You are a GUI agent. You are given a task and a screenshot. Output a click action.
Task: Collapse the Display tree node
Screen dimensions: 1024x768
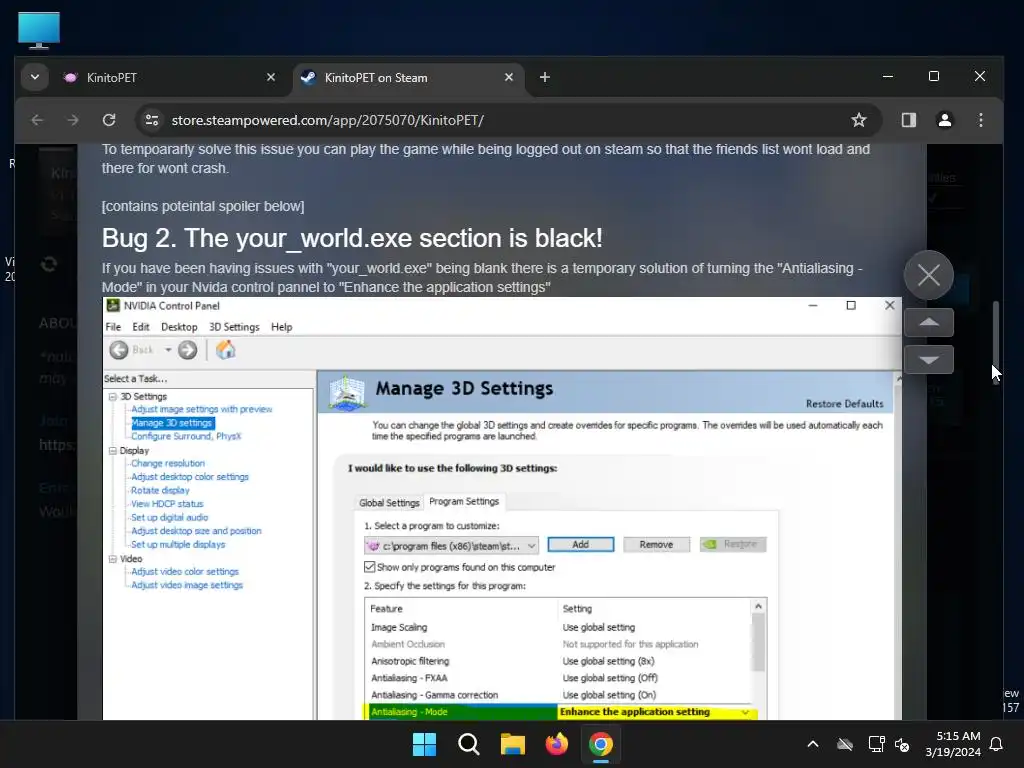(112, 451)
